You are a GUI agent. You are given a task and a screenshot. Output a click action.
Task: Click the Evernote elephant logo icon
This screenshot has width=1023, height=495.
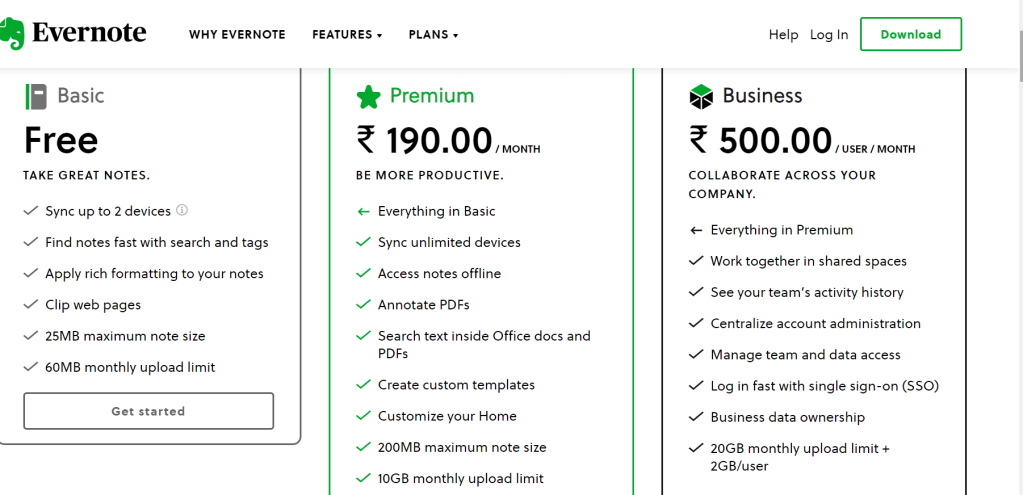[x=14, y=34]
